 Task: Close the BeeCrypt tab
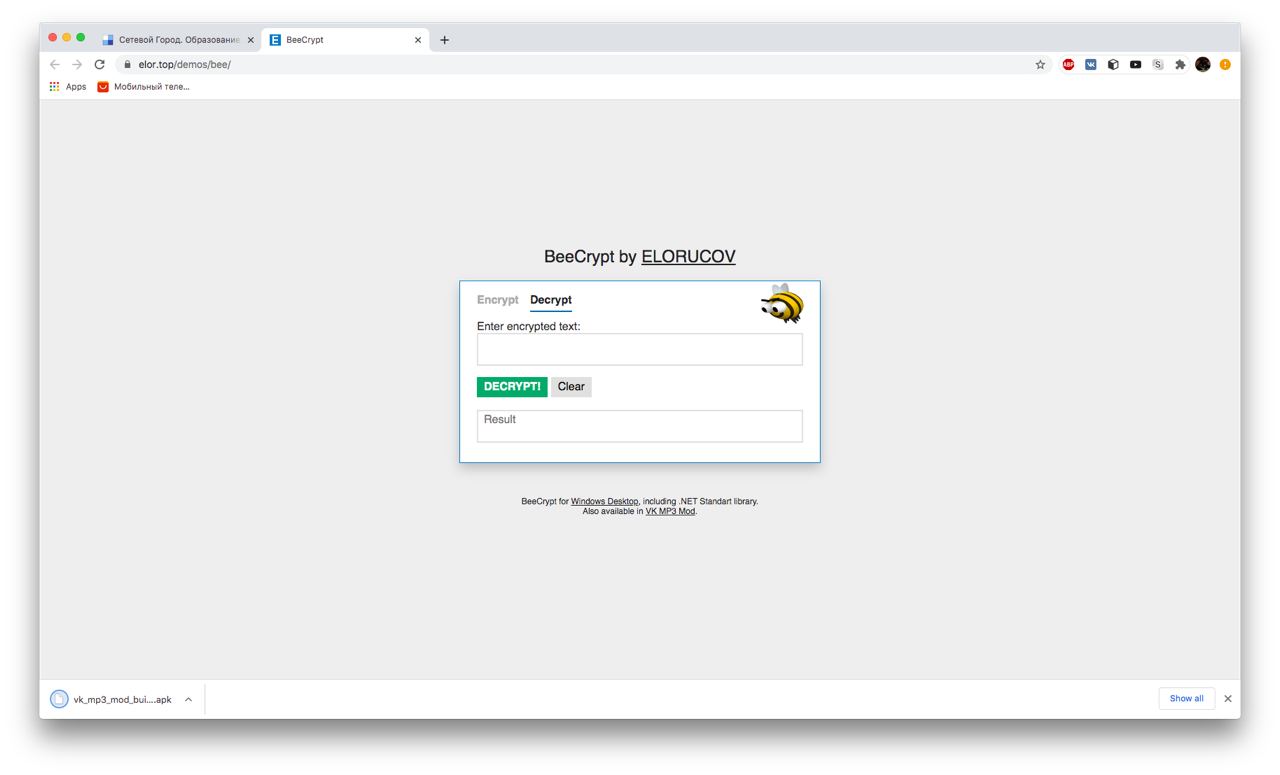coord(418,40)
